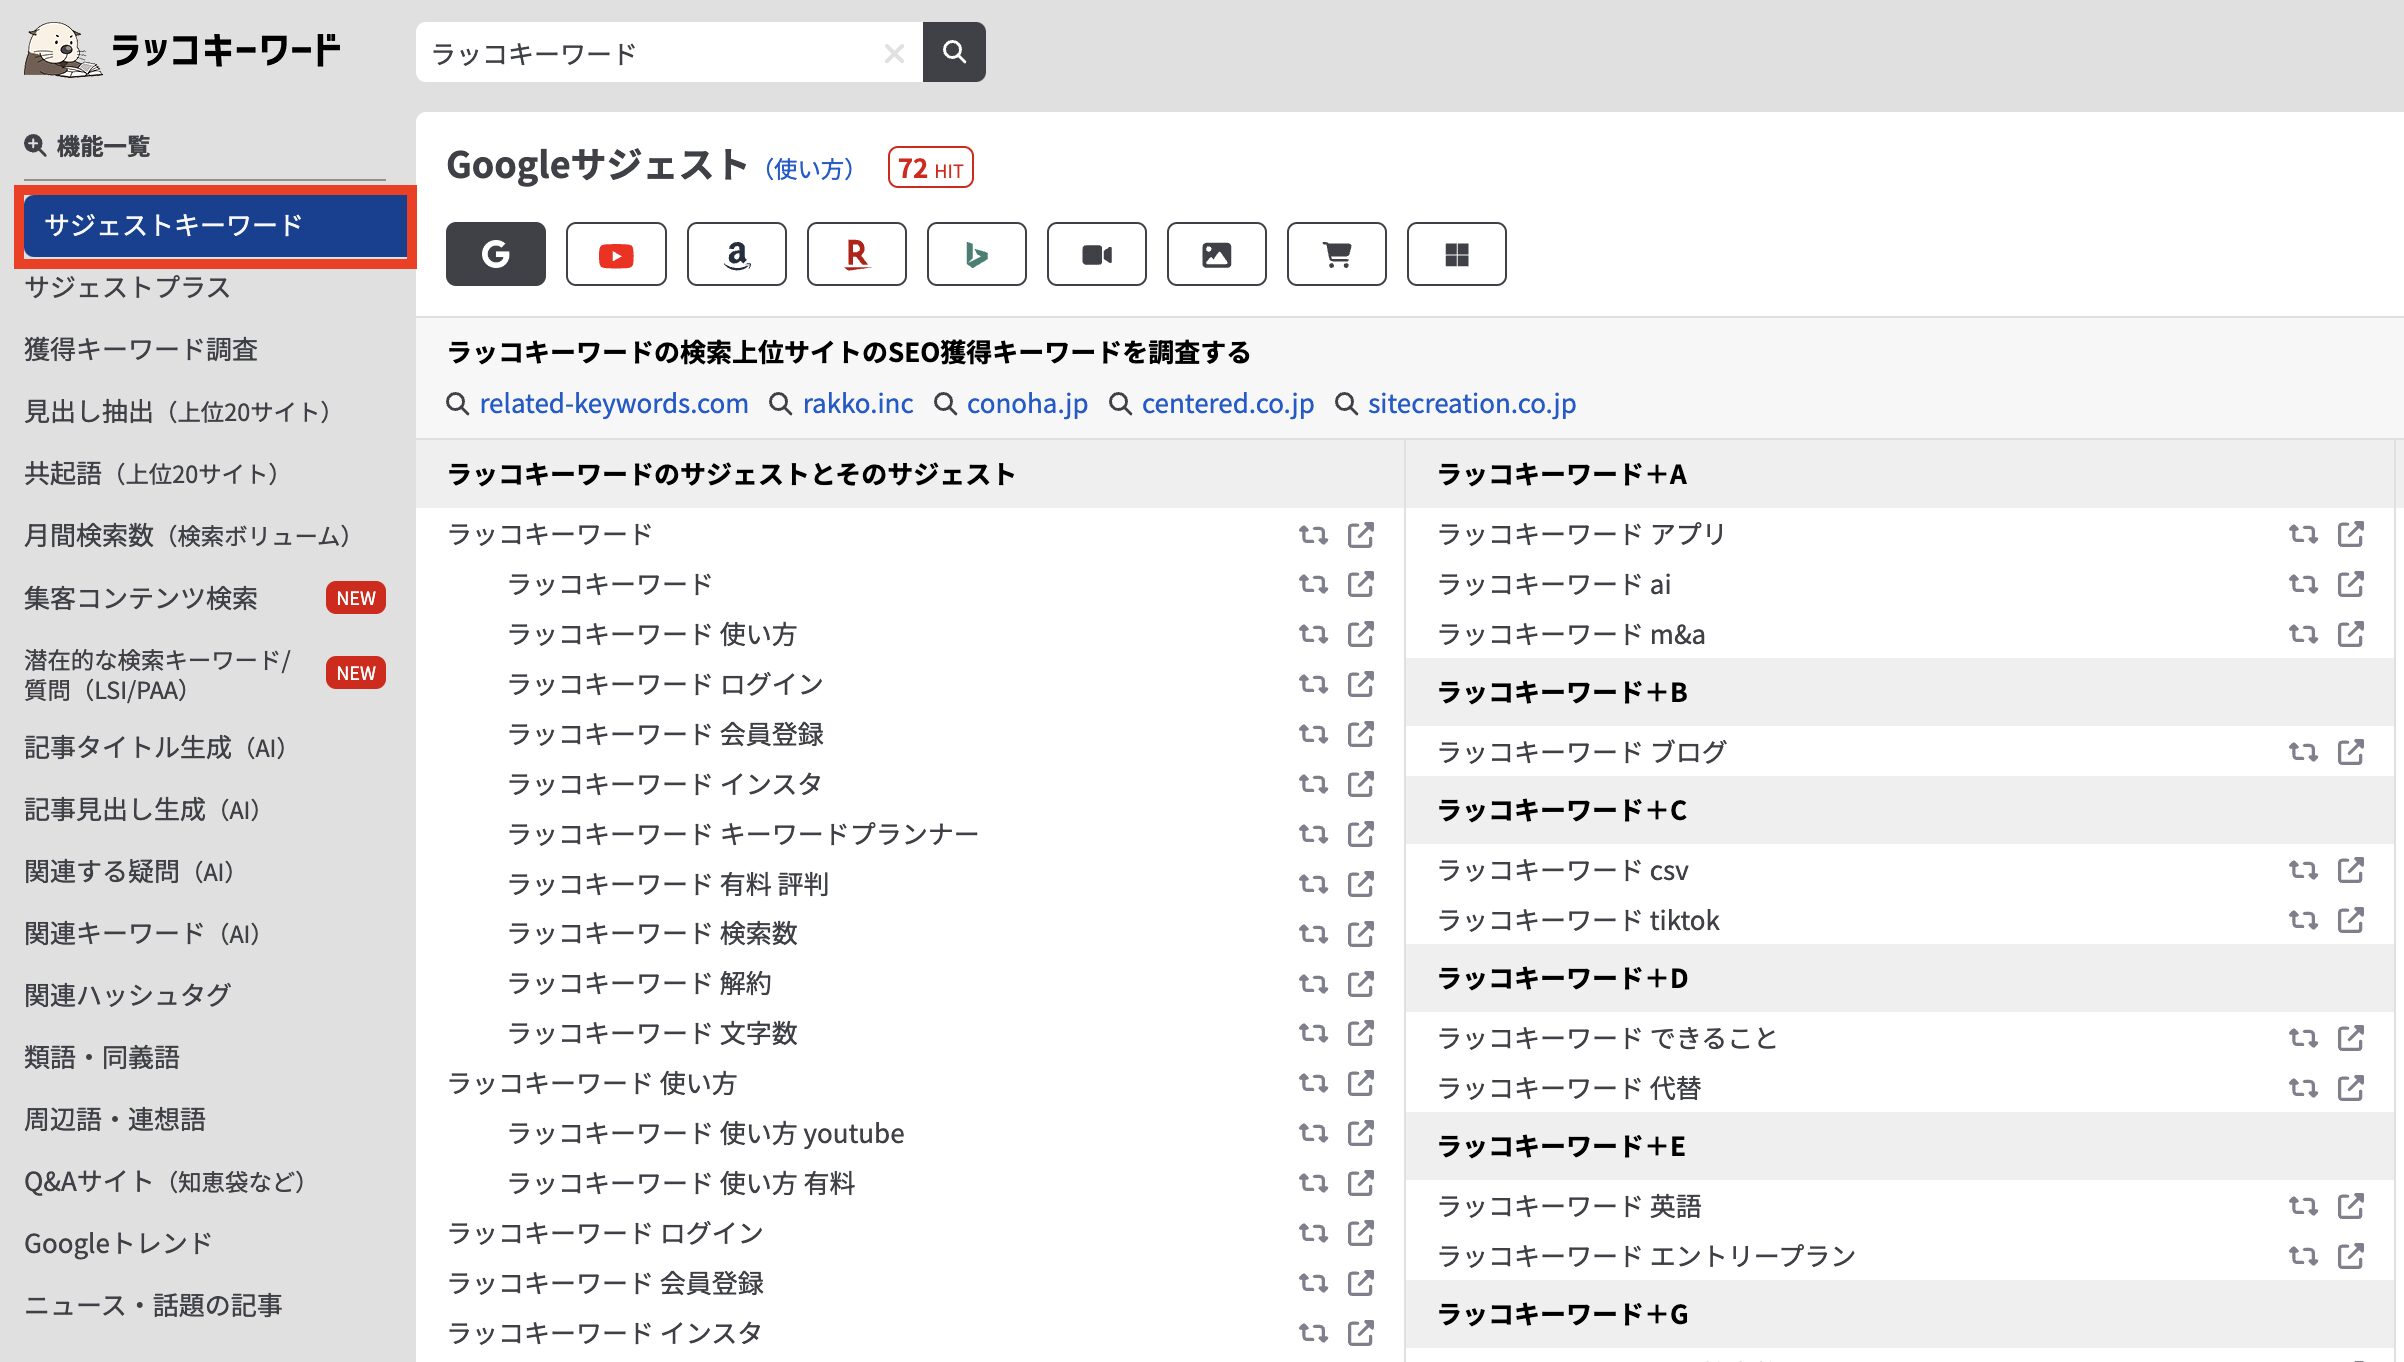Click the magnifier search button
The image size is (2404, 1362).
(x=954, y=52)
